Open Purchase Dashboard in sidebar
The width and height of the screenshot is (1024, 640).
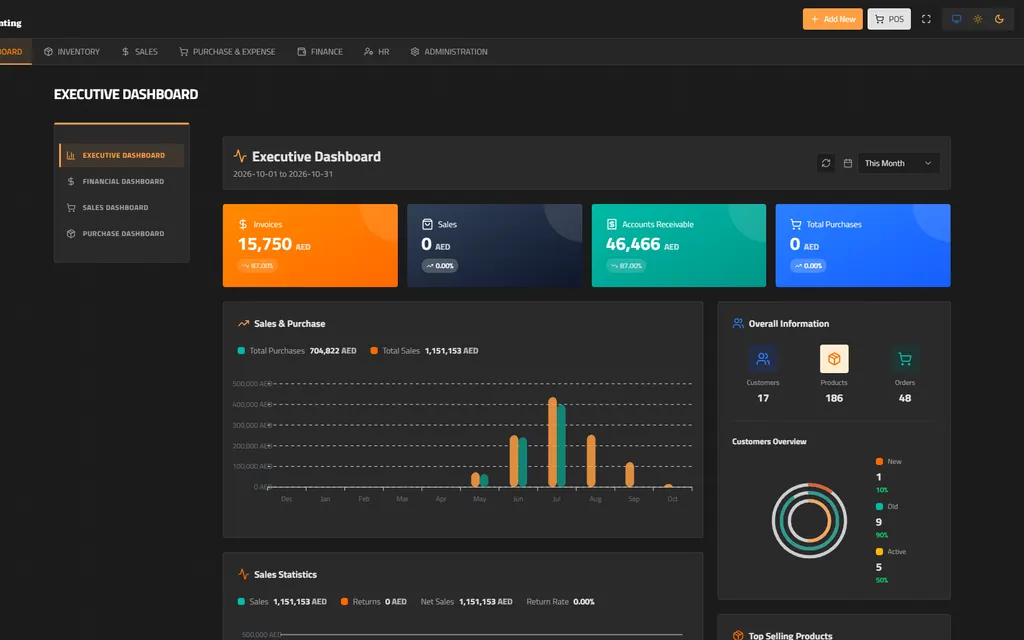click(121, 234)
